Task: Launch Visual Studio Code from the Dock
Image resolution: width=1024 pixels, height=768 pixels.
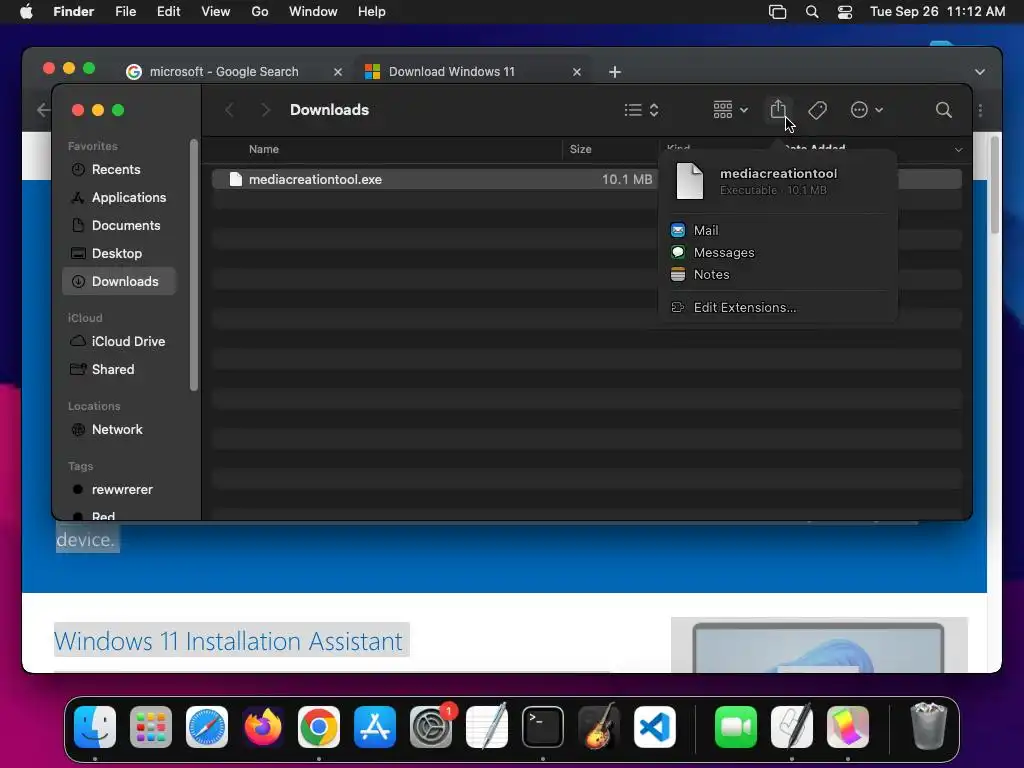Action: click(654, 727)
